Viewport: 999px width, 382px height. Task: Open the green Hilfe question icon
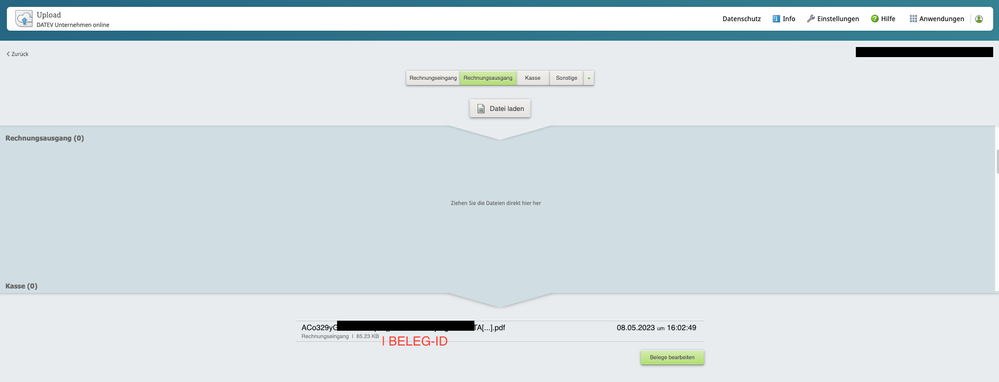(875, 19)
